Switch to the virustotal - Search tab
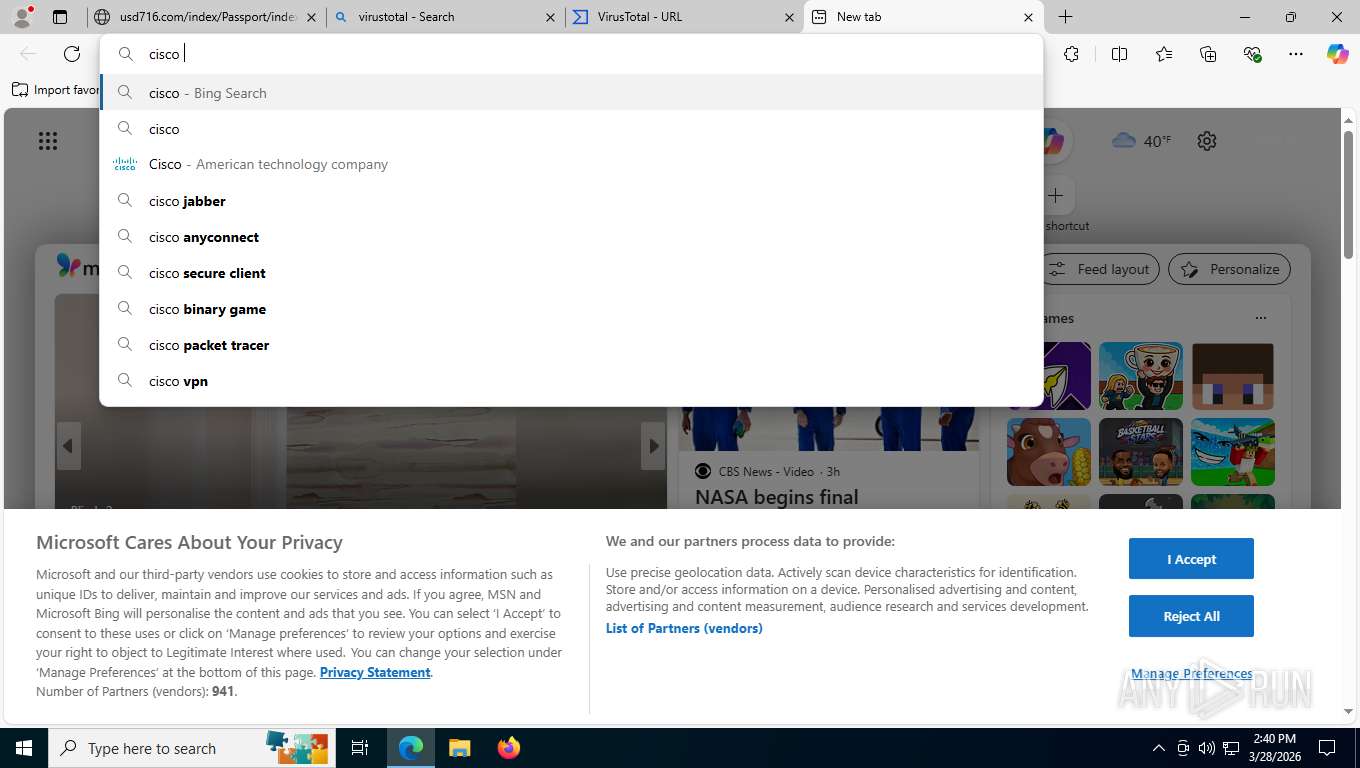 click(x=445, y=17)
